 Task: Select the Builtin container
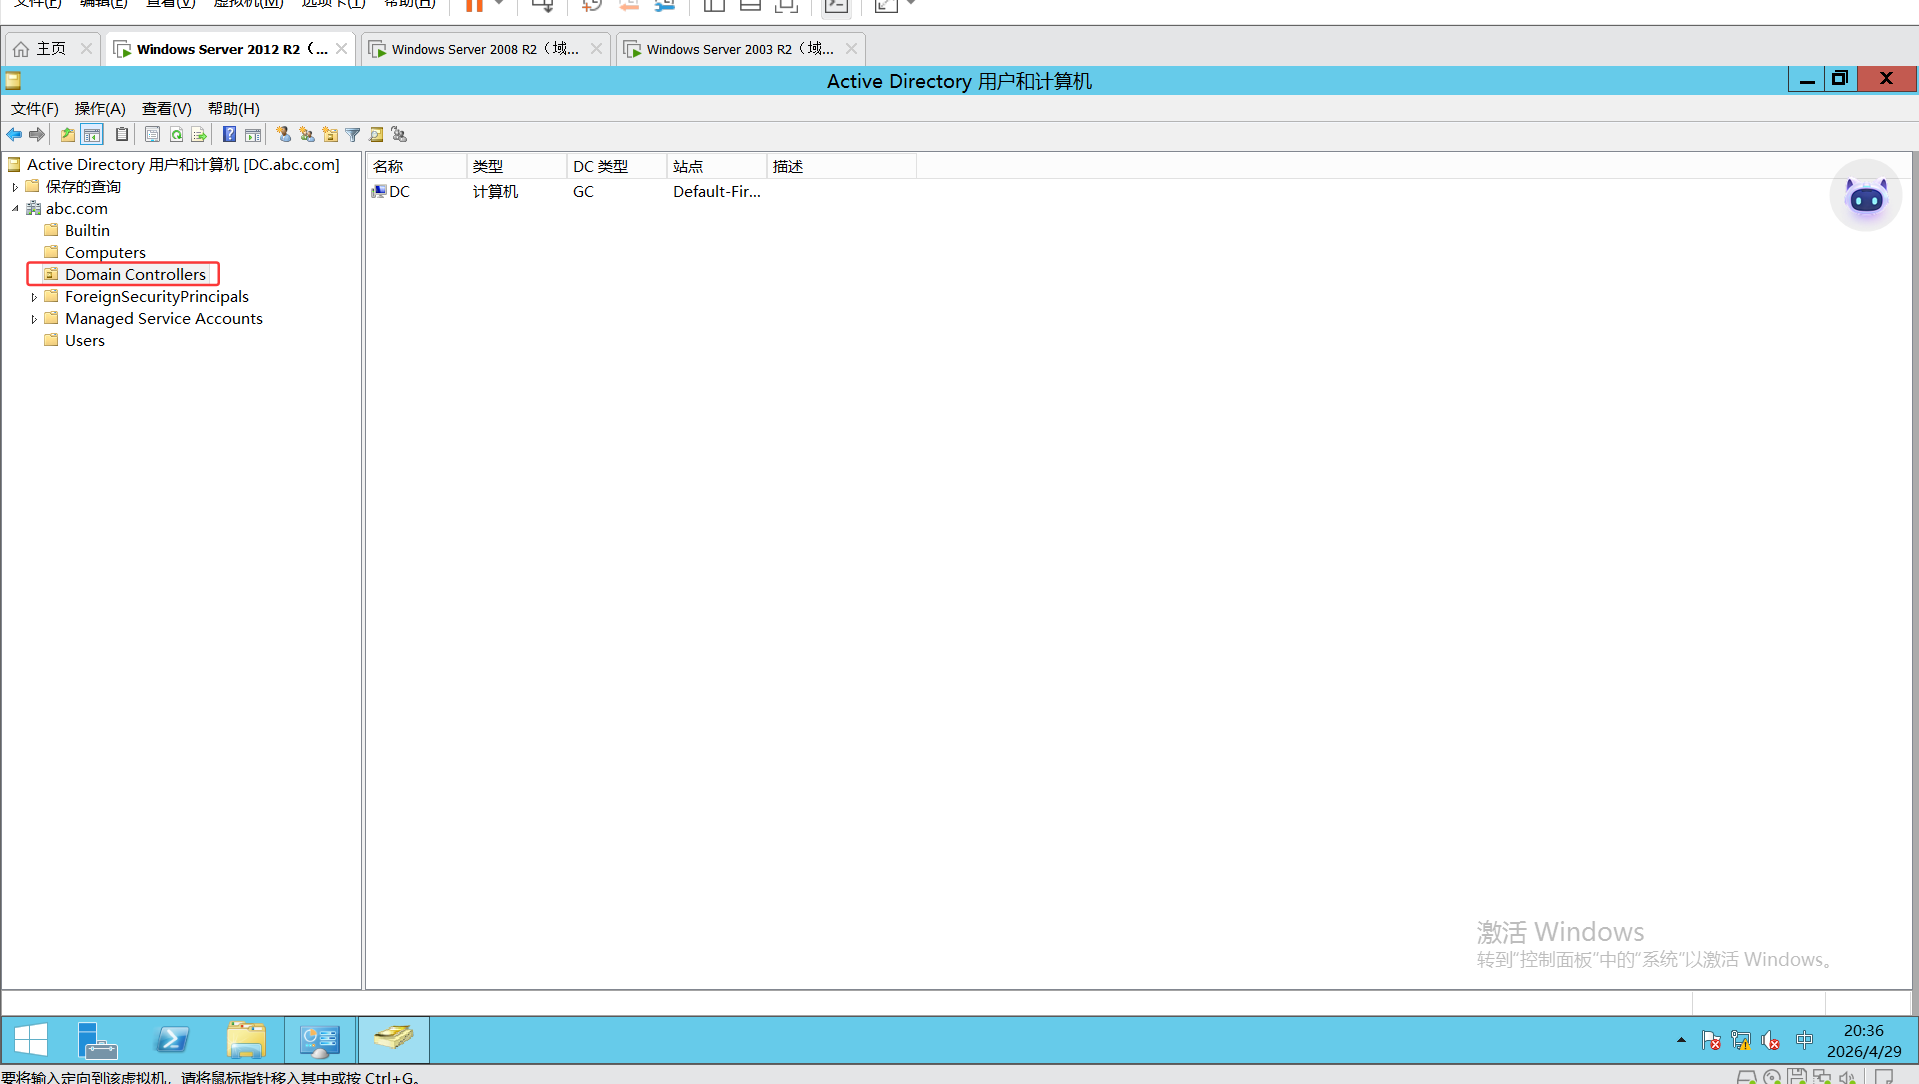[87, 231]
